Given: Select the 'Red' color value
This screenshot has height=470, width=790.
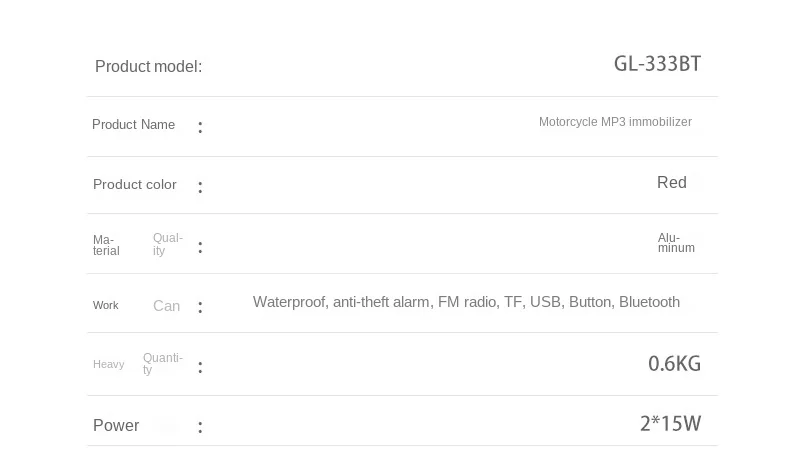Looking at the screenshot, I should pos(672,182).
